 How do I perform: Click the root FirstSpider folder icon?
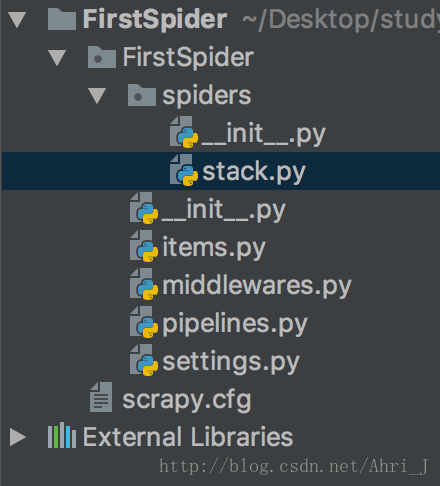pos(62,19)
